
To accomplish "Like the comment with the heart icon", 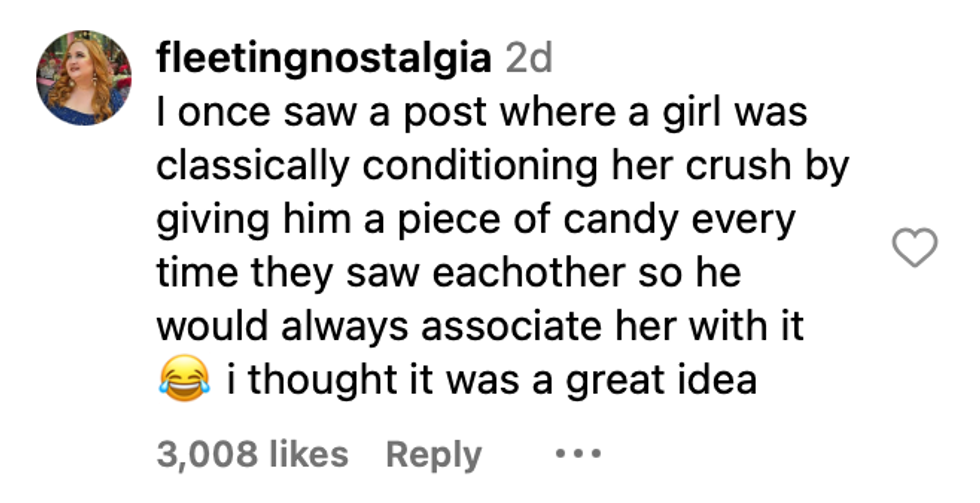I will (914, 248).
